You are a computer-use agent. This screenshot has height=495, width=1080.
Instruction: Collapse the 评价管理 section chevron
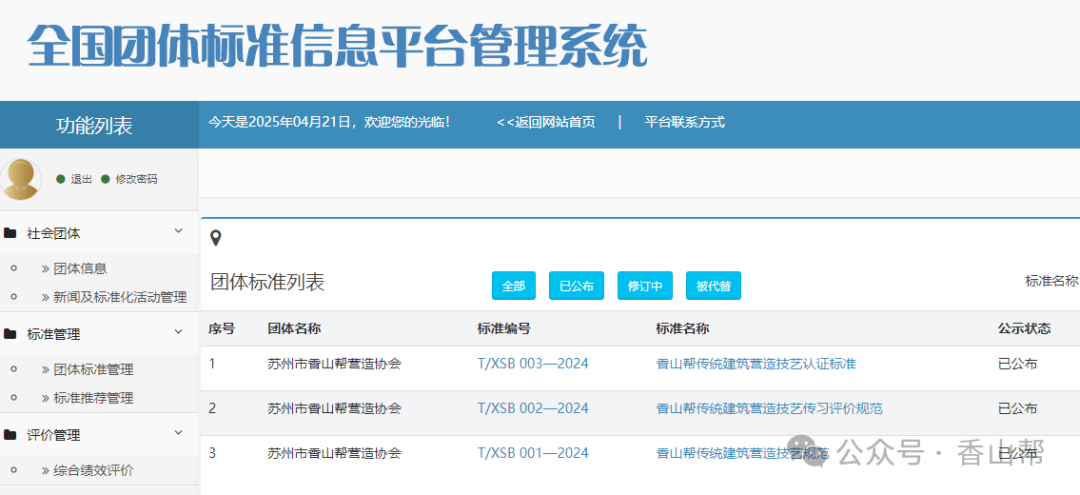[x=178, y=433]
